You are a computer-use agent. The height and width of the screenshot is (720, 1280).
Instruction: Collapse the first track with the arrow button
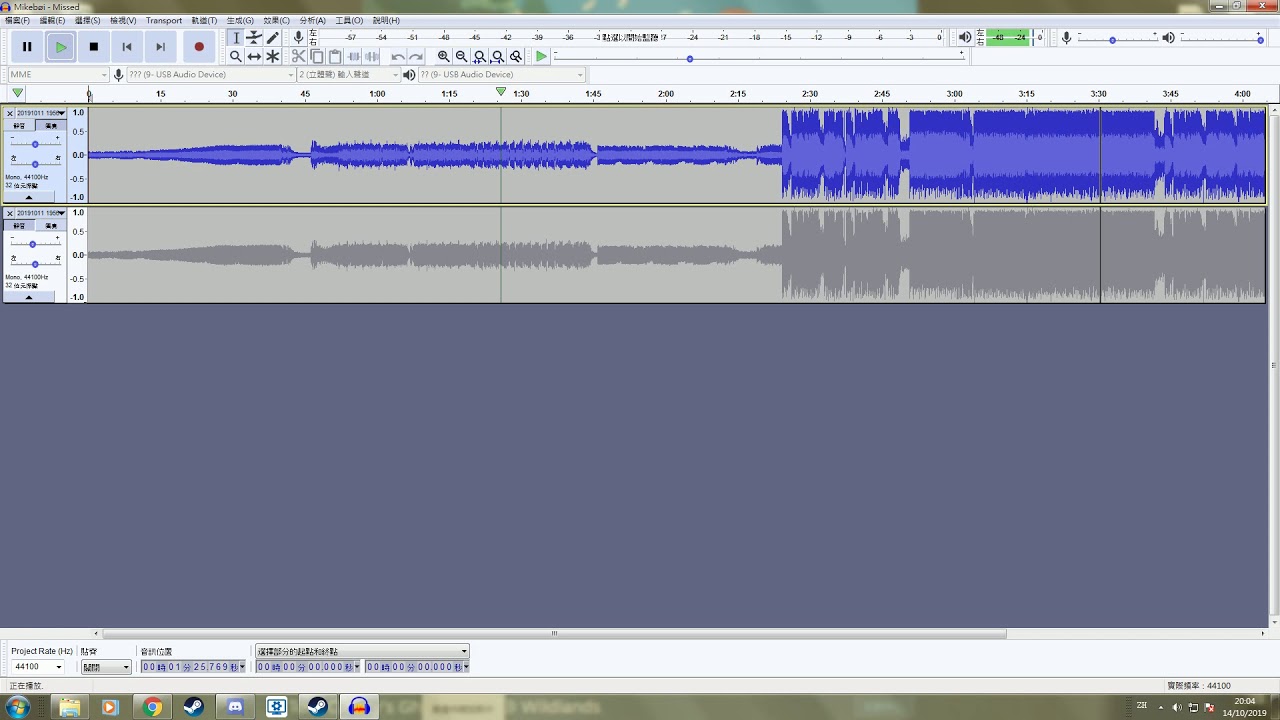(x=28, y=198)
